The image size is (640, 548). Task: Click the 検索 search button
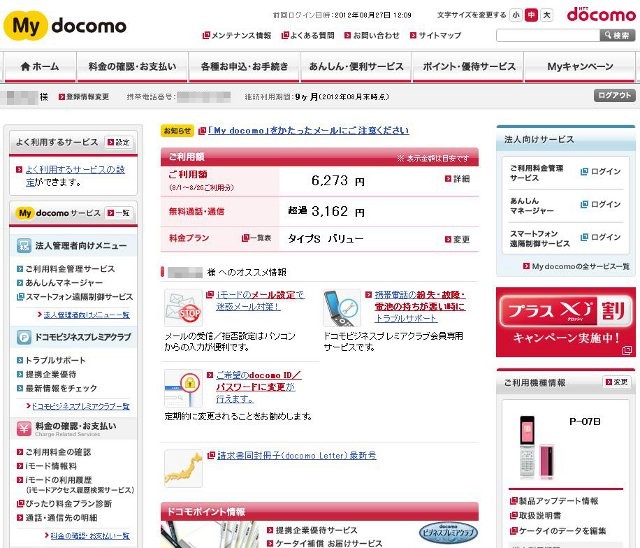(618, 35)
